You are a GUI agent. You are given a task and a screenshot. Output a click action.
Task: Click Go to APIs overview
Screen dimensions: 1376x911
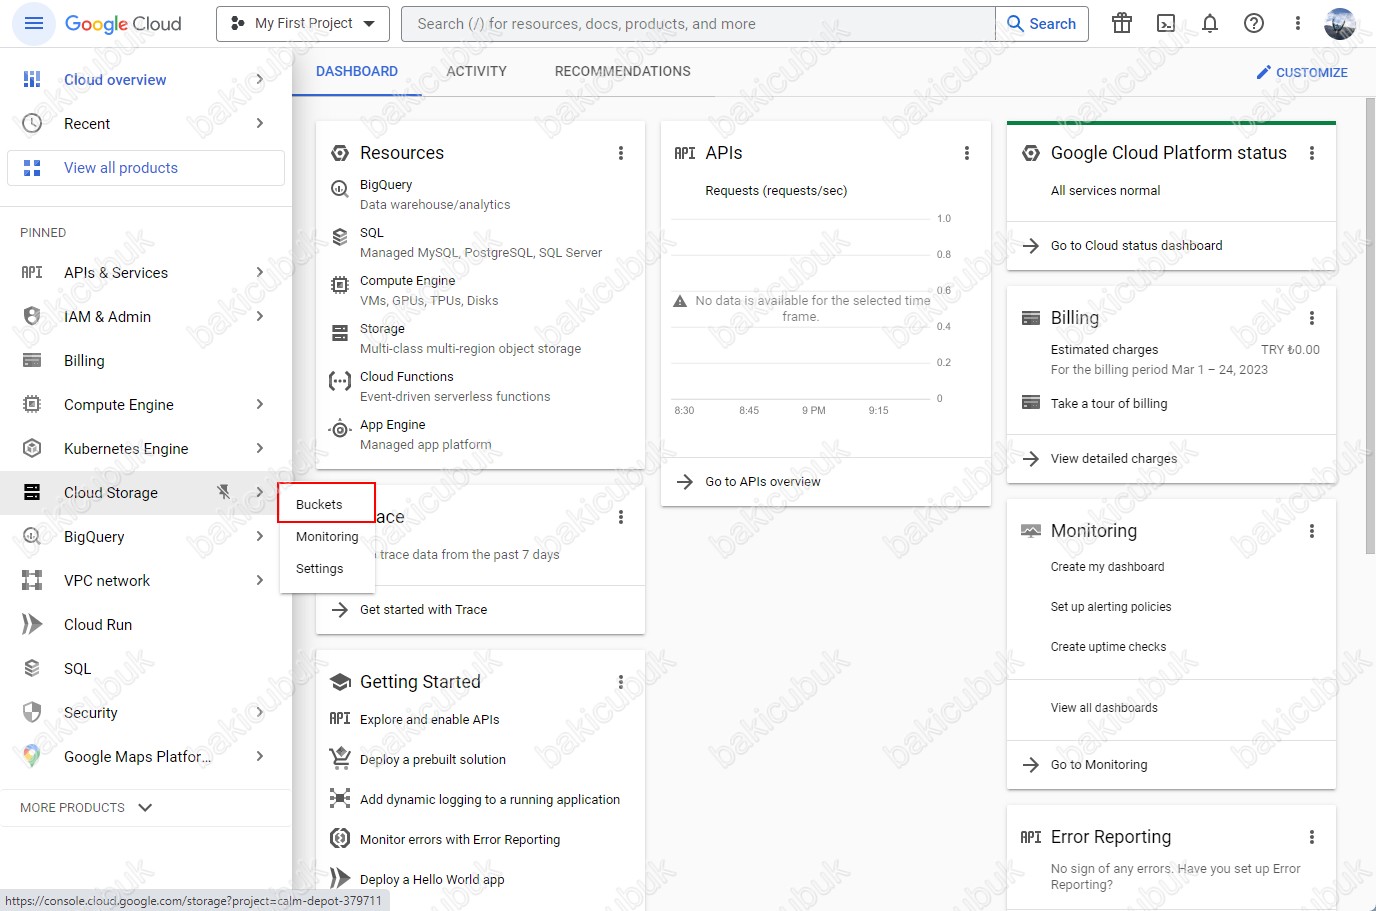(x=762, y=482)
